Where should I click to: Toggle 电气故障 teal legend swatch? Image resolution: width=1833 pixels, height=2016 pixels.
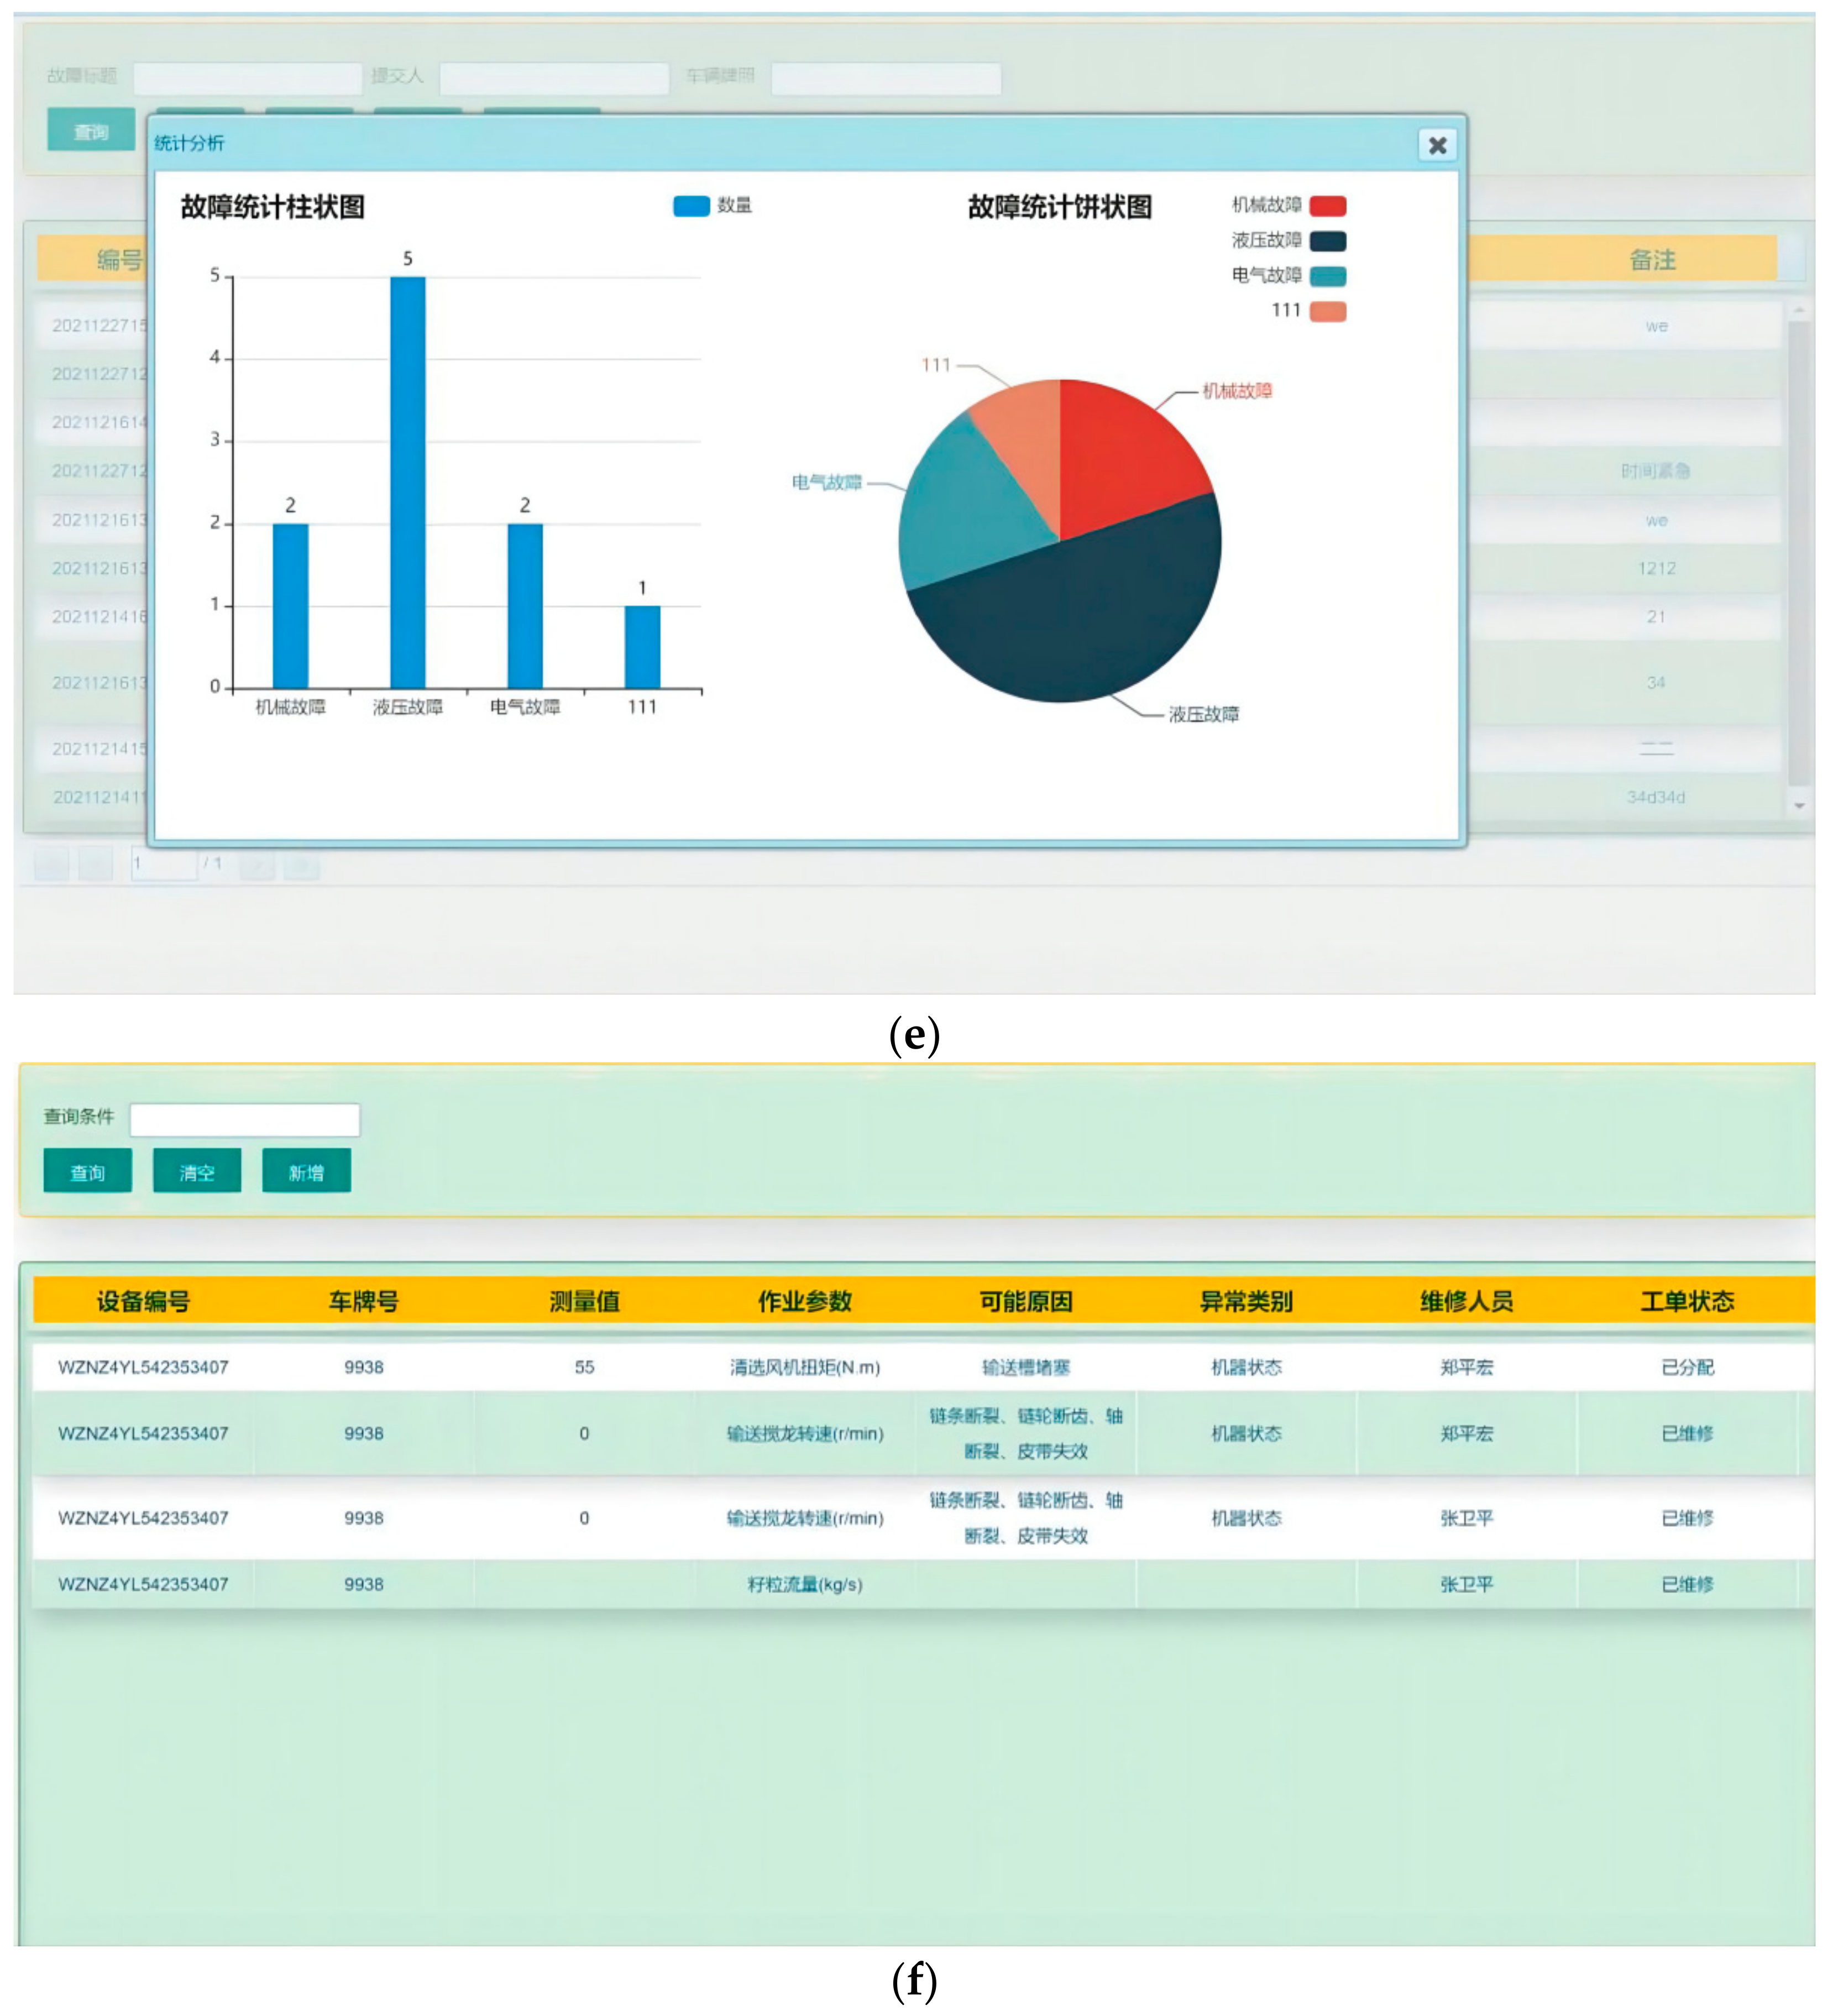pyautogui.click(x=1328, y=276)
